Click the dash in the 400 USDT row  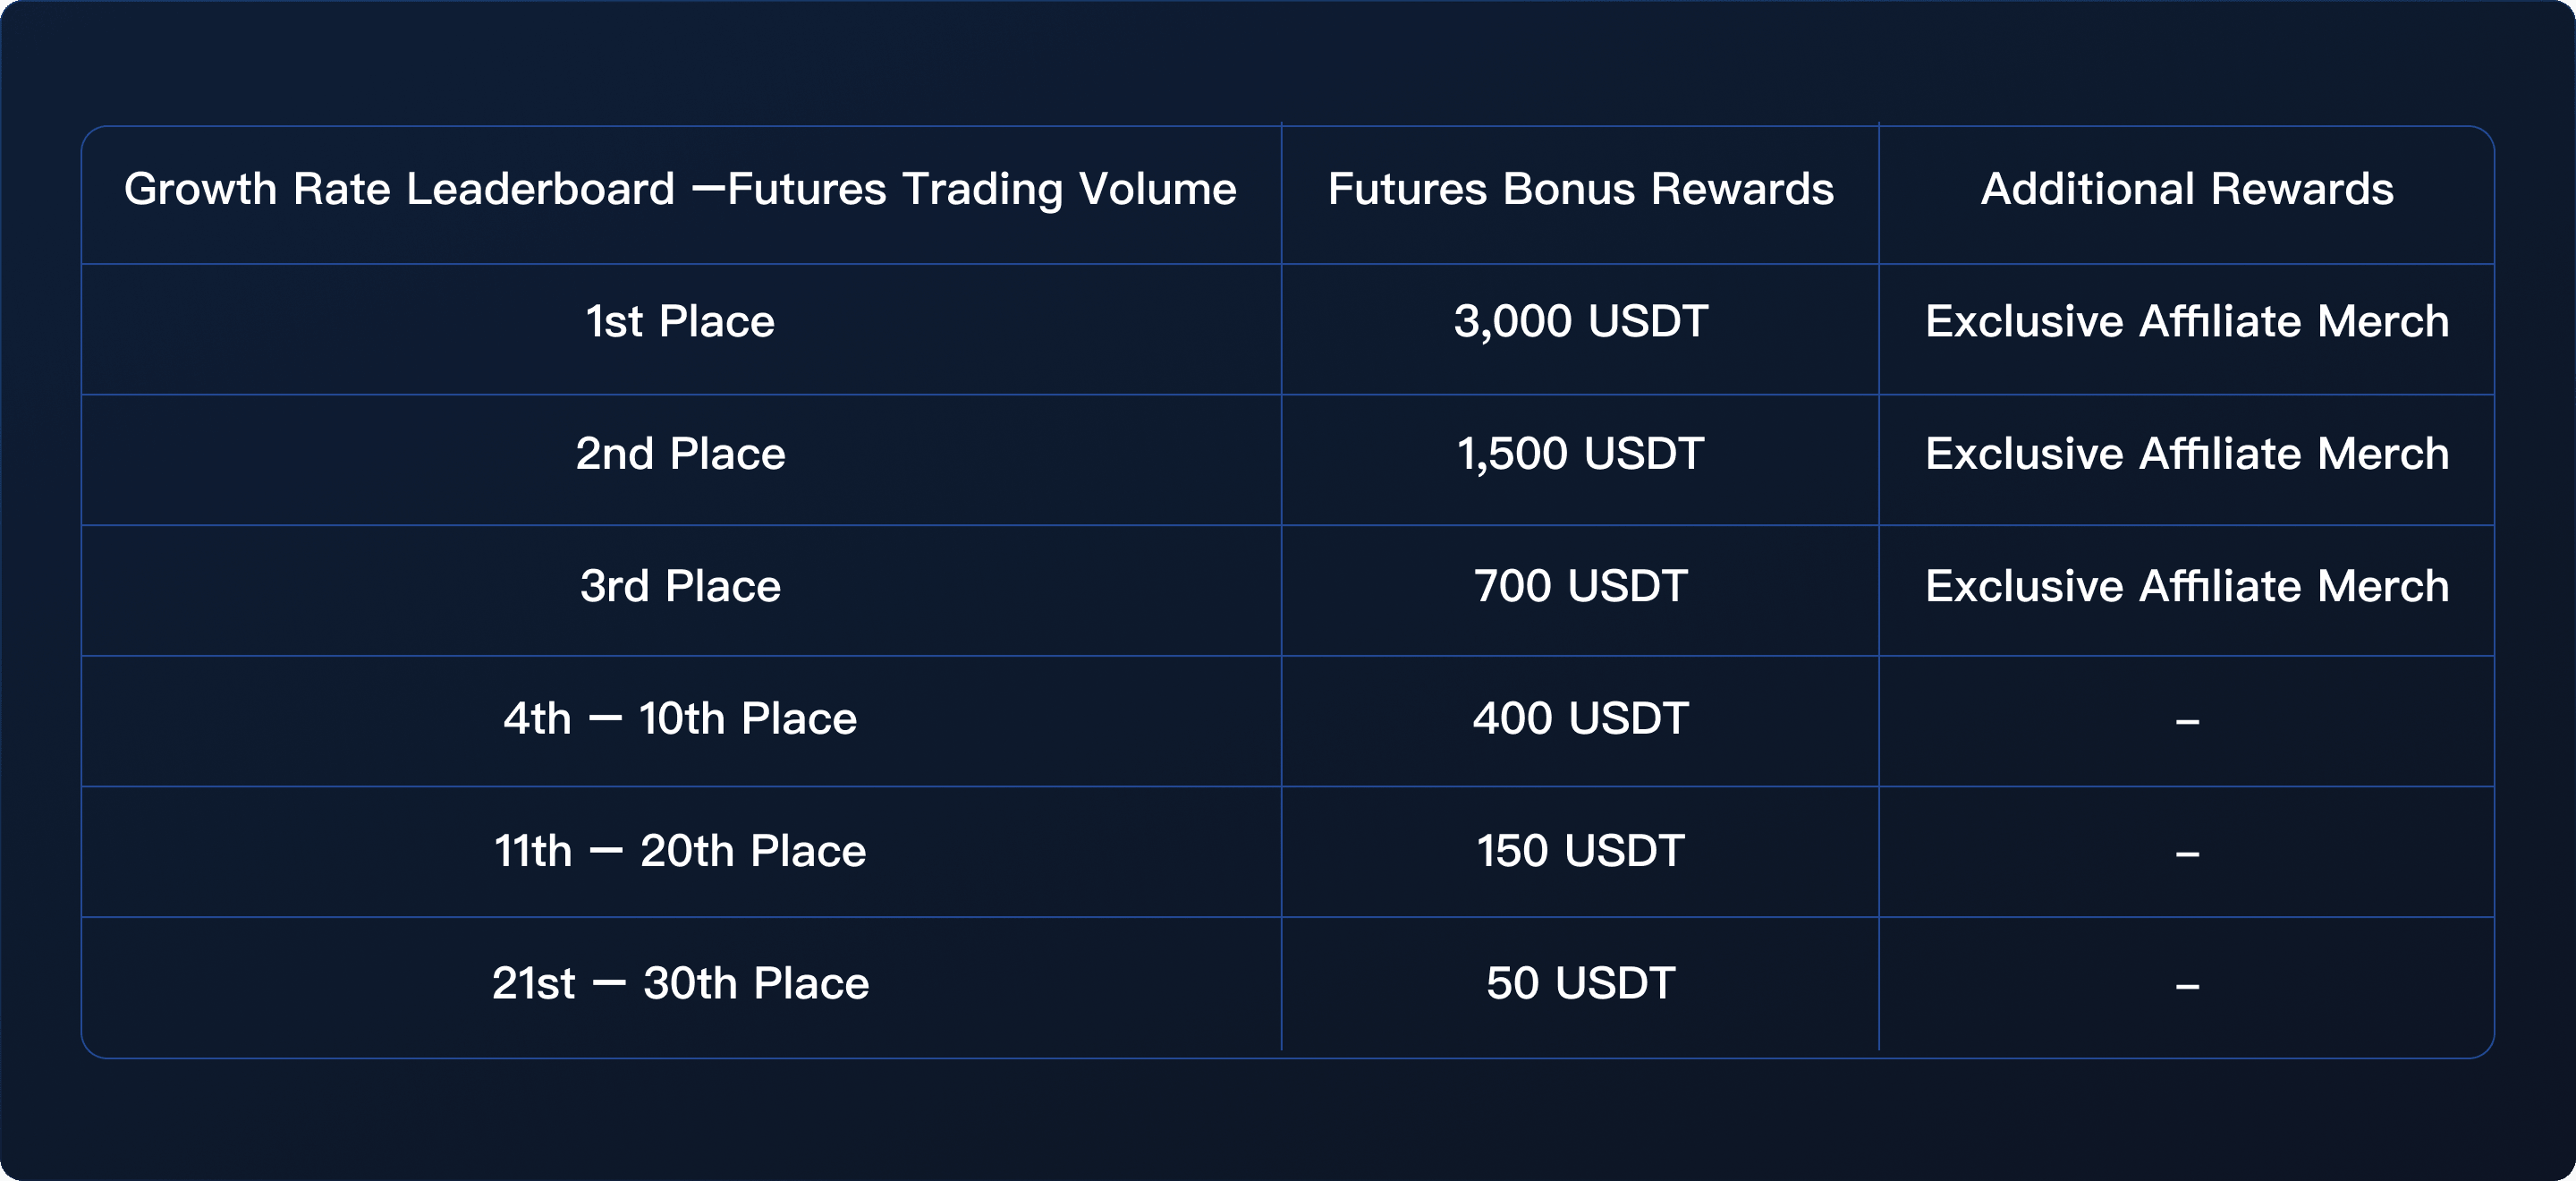(x=2187, y=721)
